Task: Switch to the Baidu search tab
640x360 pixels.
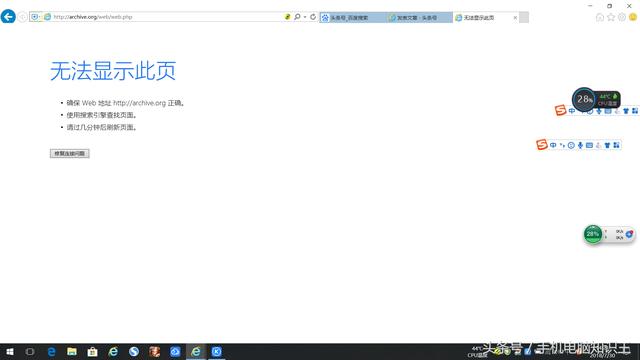Action: point(353,18)
